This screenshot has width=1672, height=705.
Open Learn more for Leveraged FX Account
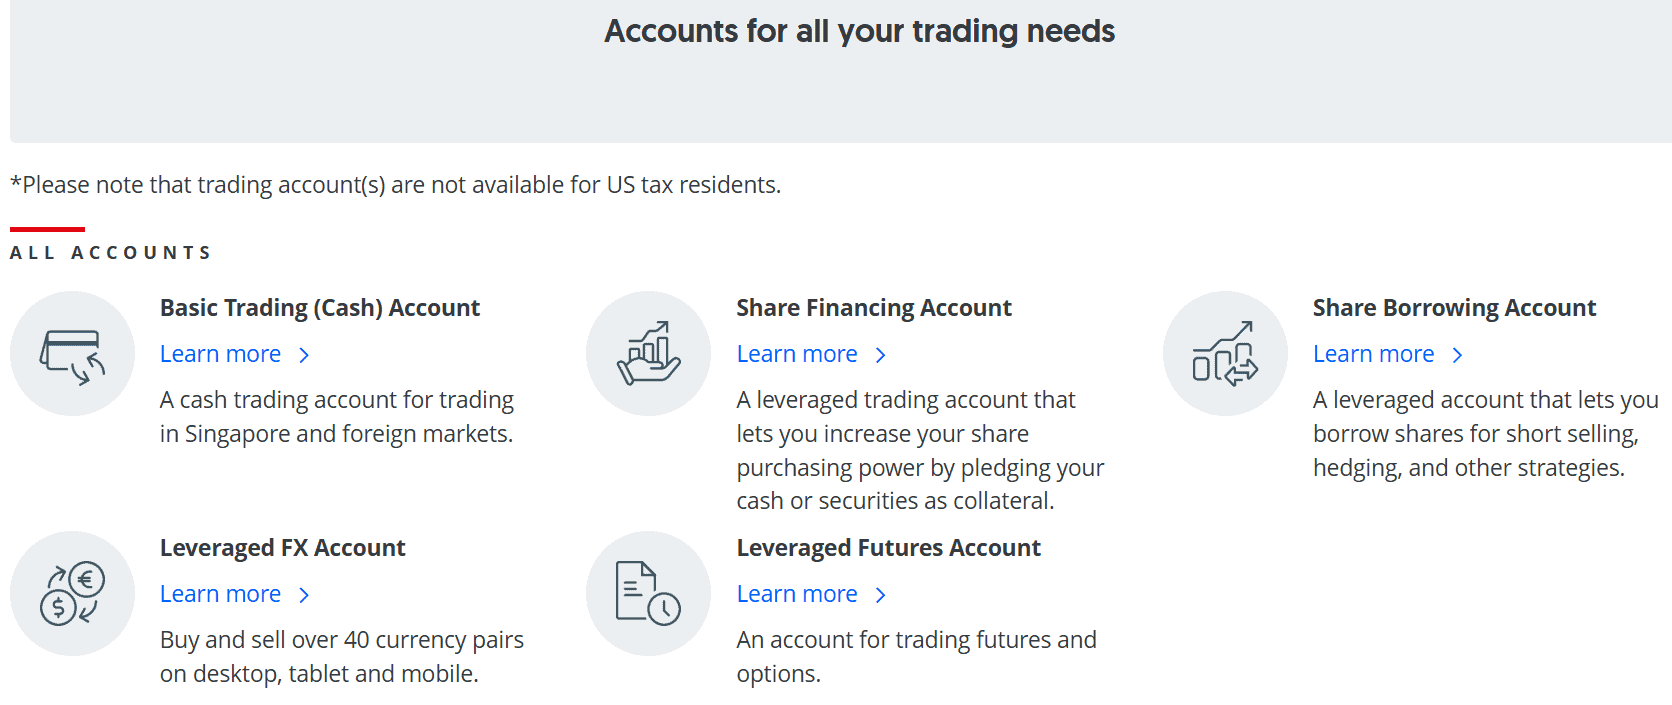(220, 594)
